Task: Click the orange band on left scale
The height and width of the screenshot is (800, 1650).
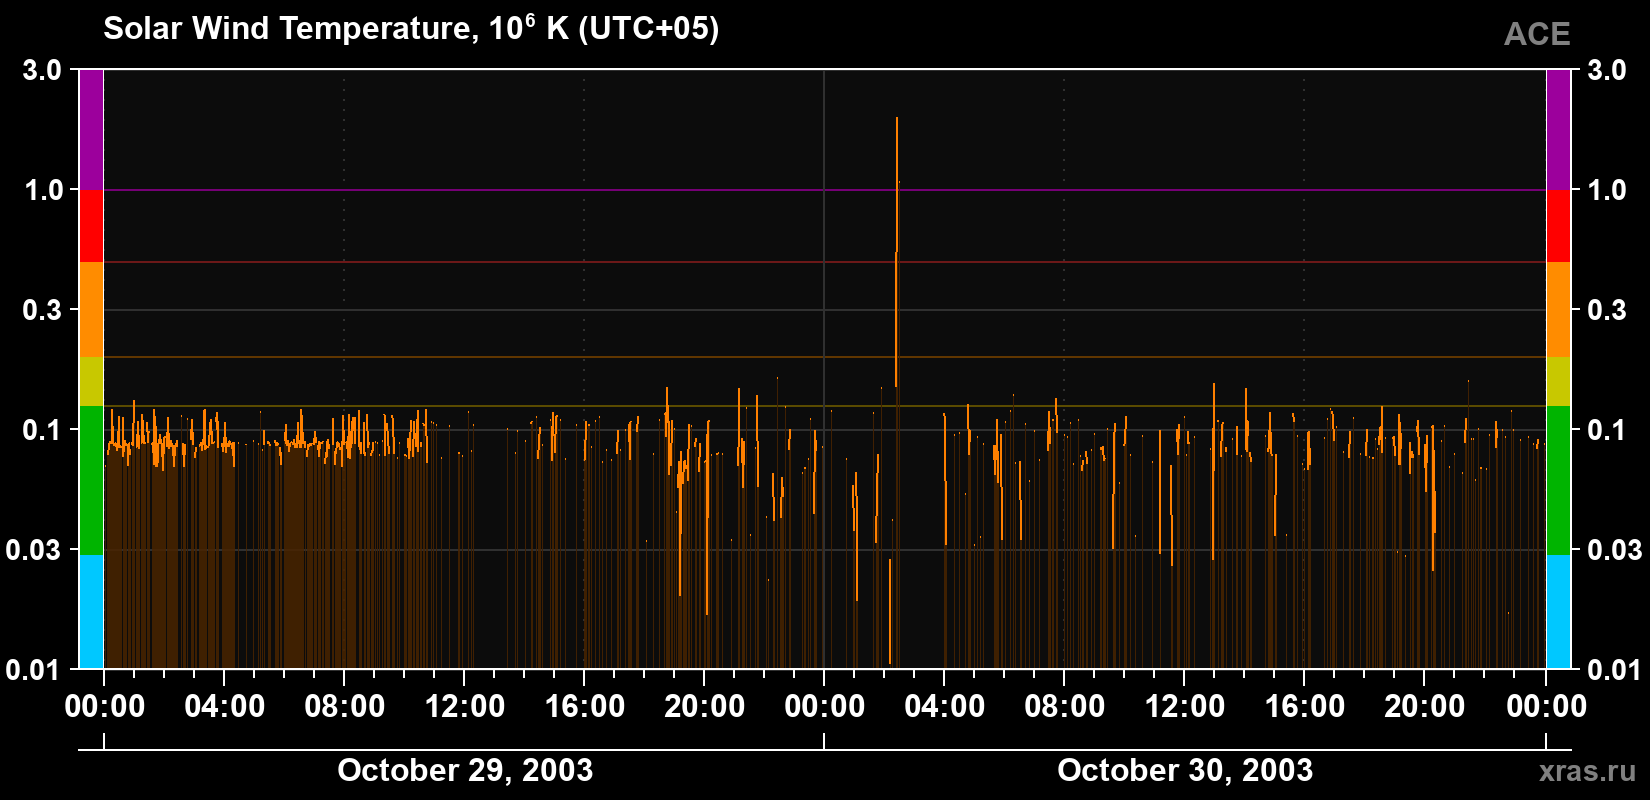Action: click(91, 310)
